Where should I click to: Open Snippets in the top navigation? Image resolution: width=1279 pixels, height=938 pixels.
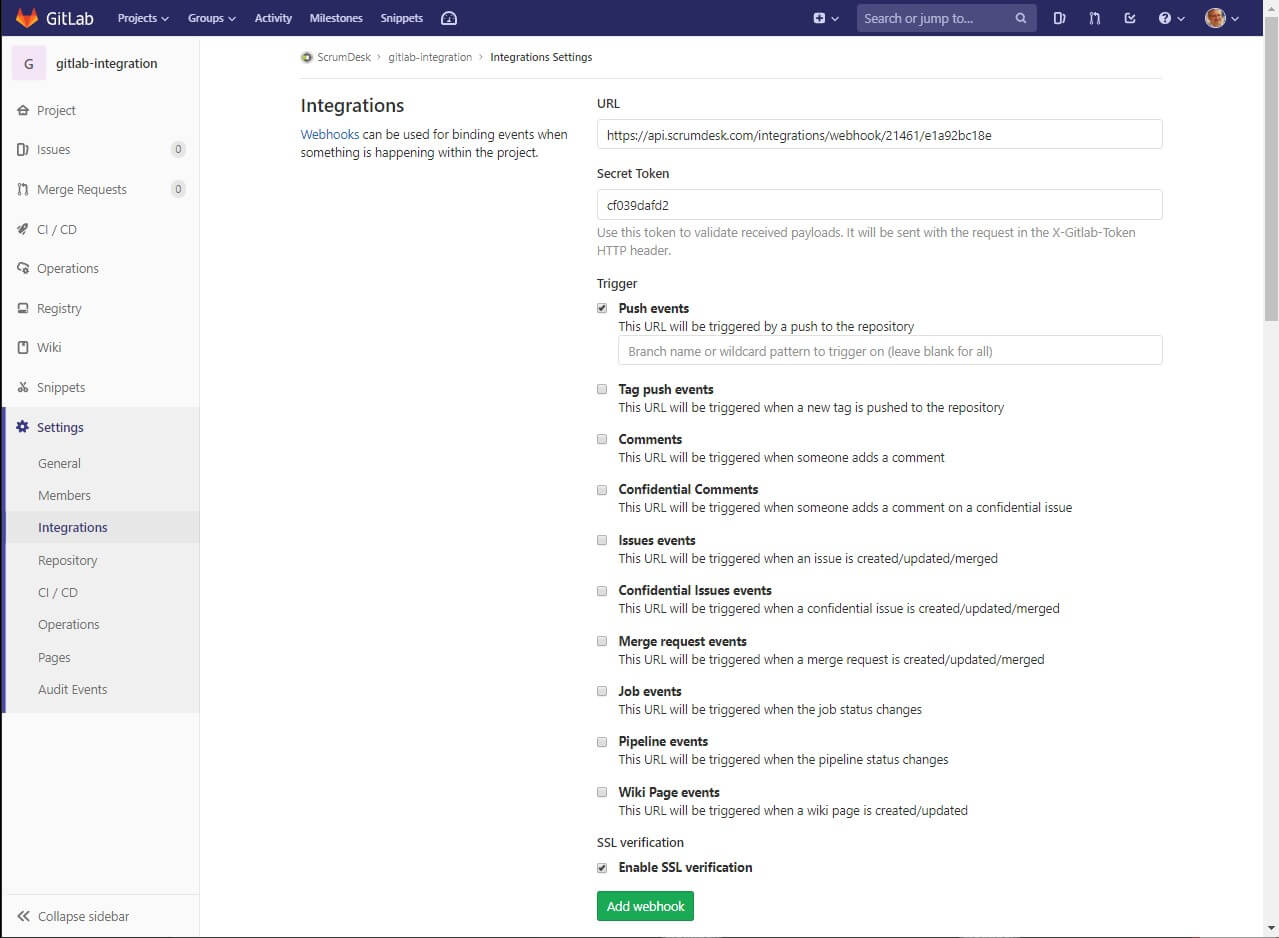401,18
